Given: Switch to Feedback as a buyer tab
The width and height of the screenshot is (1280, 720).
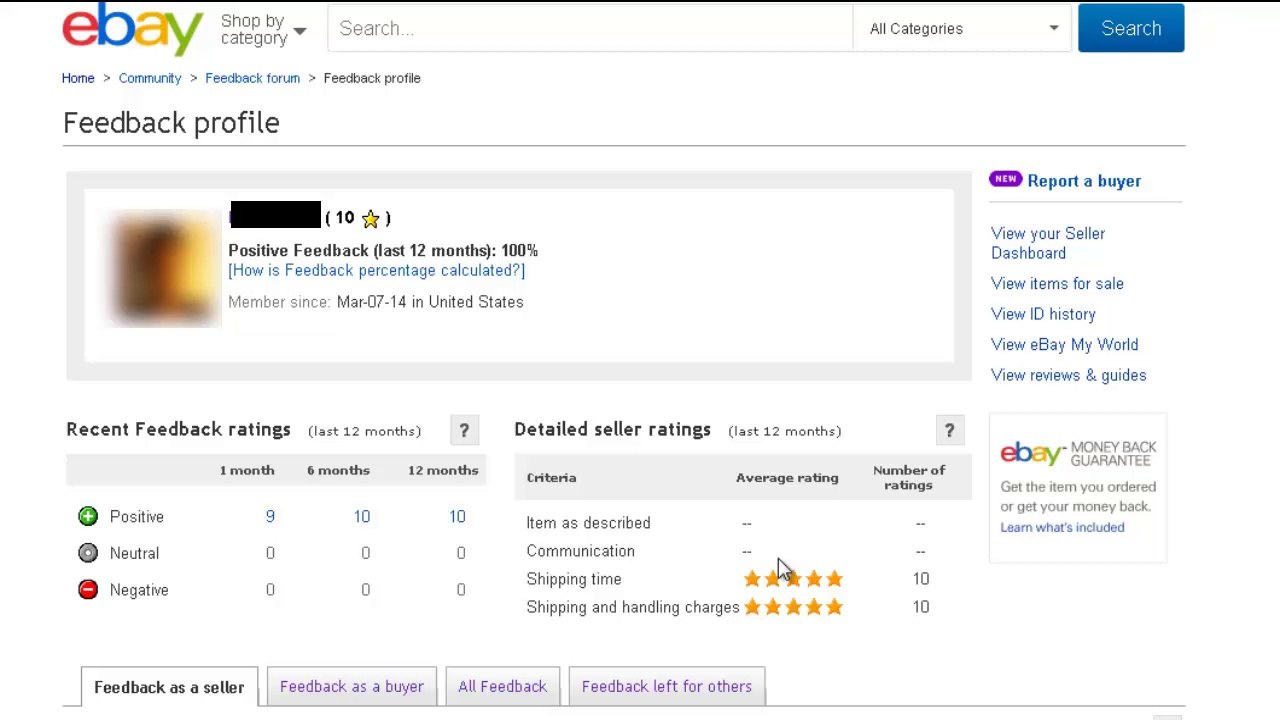Looking at the screenshot, I should (352, 686).
